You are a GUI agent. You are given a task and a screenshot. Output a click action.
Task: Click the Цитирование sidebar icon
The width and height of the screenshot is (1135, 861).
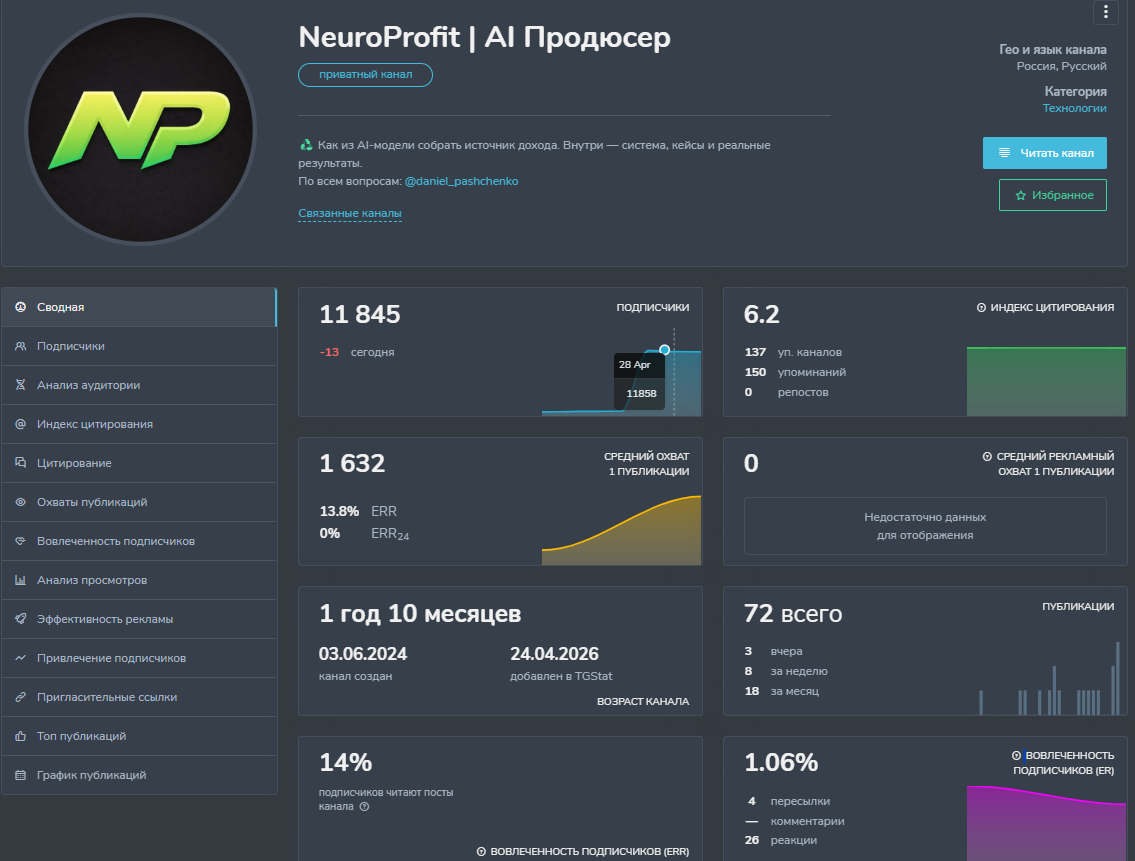pos(20,463)
